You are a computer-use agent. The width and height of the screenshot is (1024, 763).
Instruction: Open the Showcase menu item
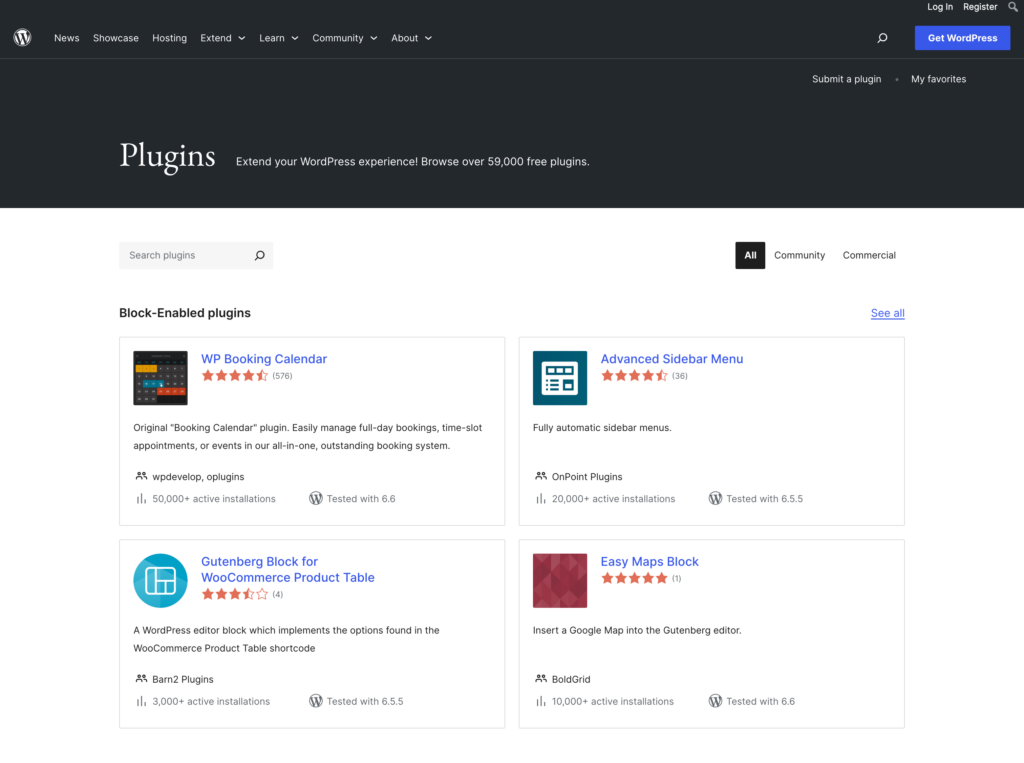point(116,38)
